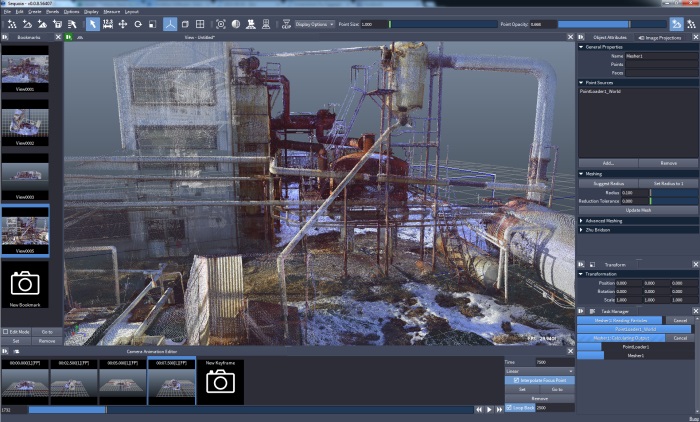Click the highlighted mesh visibility icon
Image resolution: width=700 pixels, height=422 pixels.
pyautogui.click(x=676, y=24)
